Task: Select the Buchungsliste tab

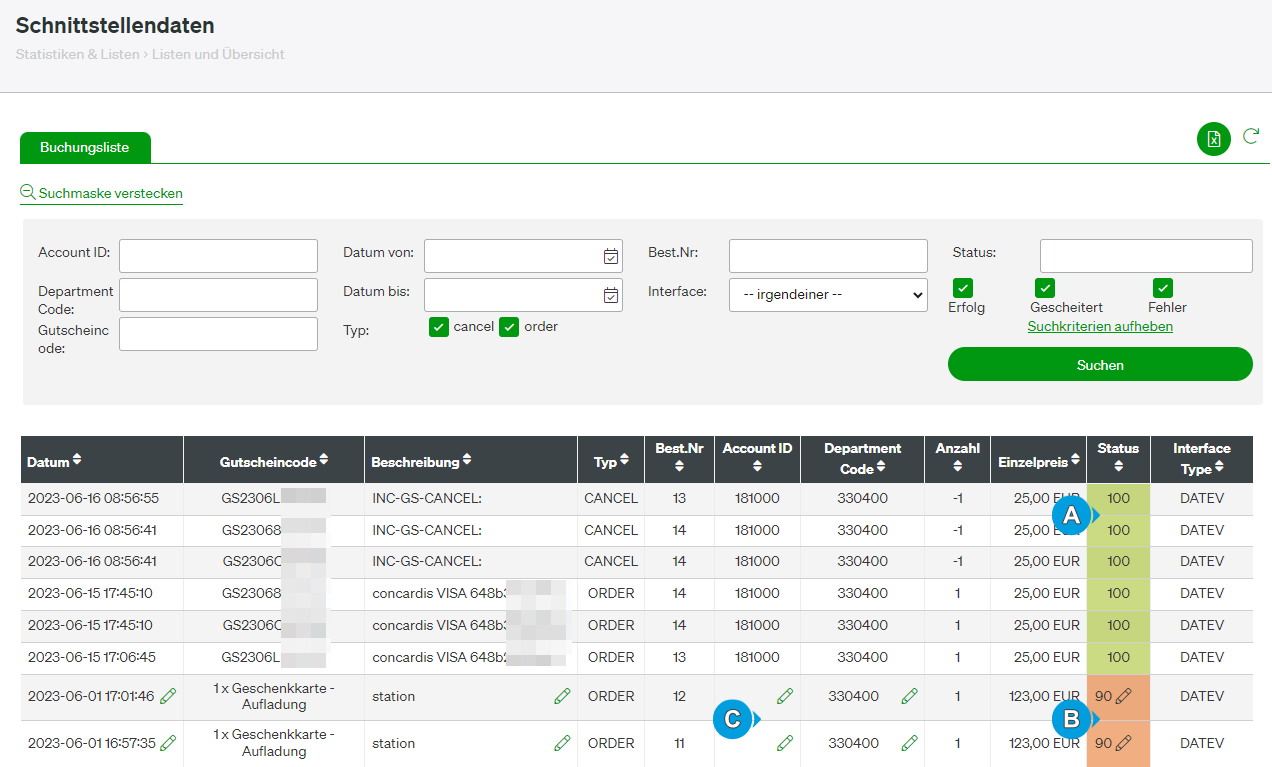Action: point(85,147)
